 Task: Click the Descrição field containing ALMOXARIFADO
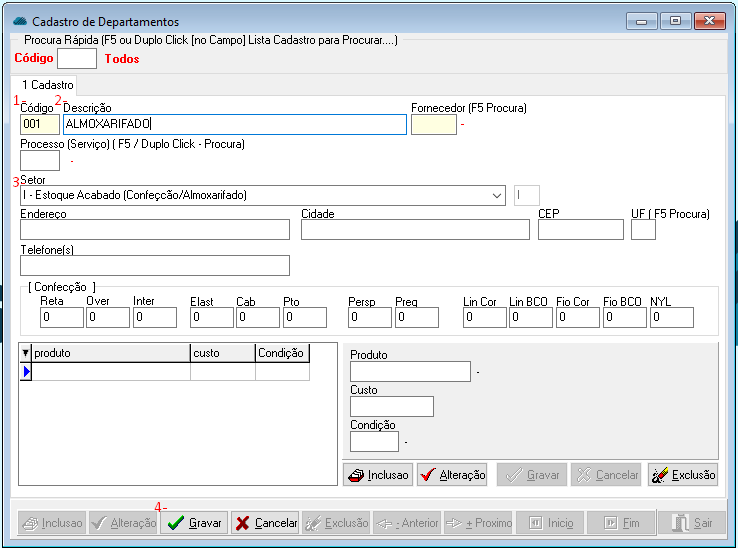pos(234,124)
